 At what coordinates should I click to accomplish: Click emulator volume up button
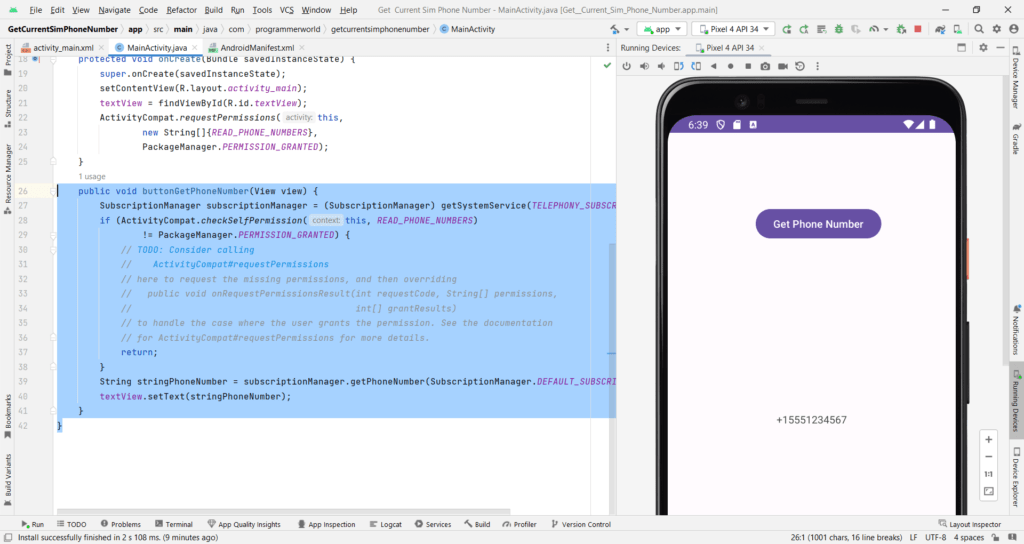click(x=644, y=66)
